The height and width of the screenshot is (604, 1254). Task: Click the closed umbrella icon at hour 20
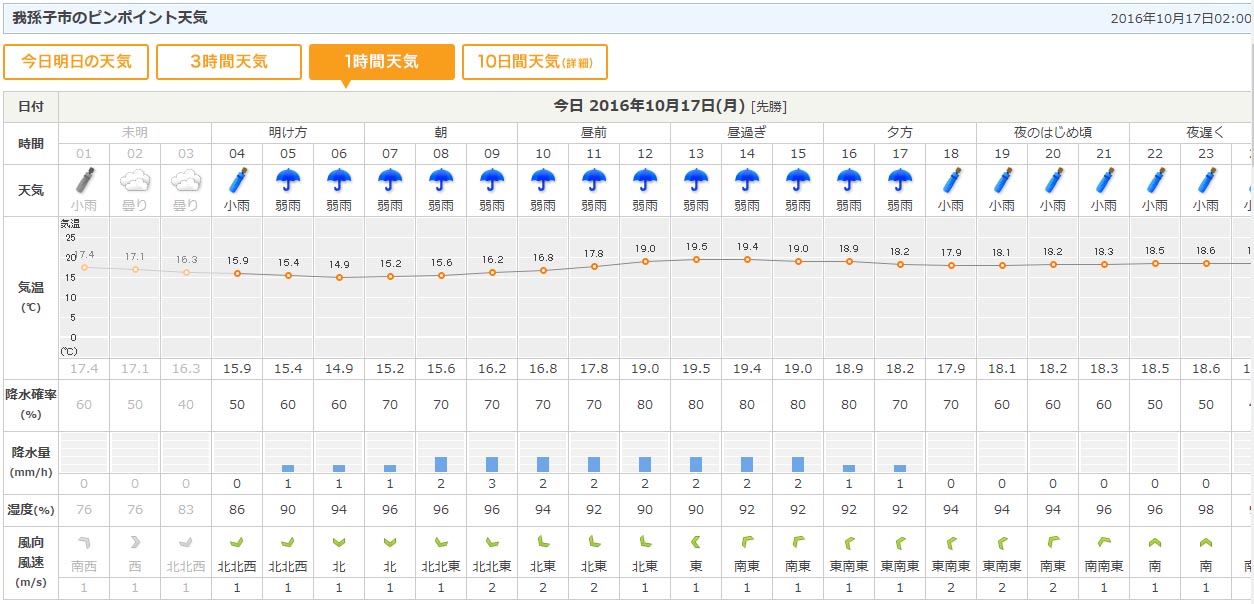pyautogui.click(x=1053, y=180)
